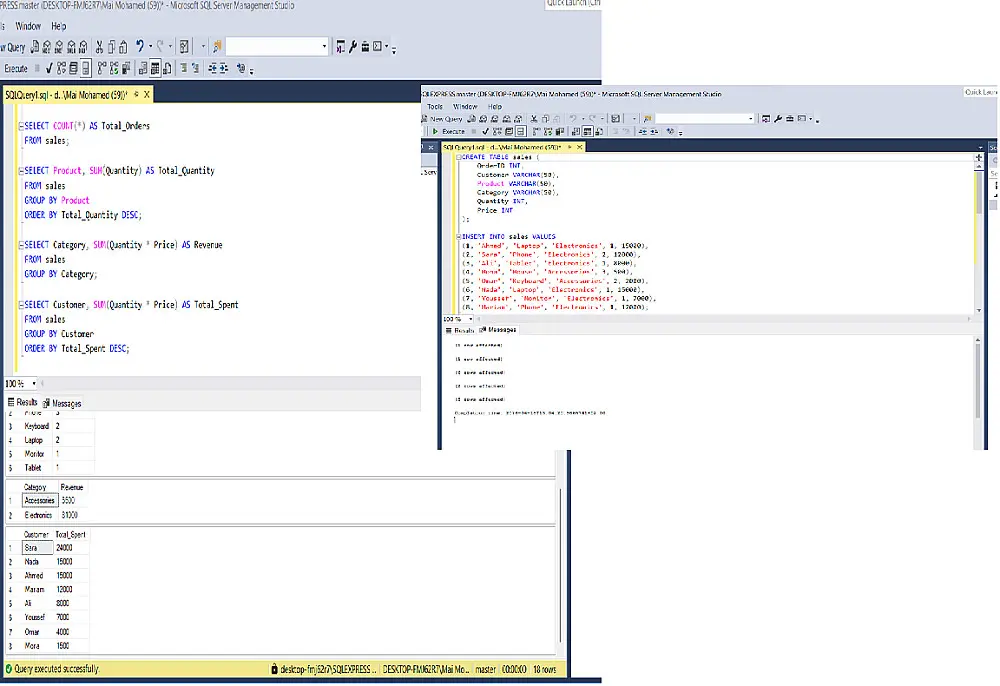Click the Increase Indent icon in left window
The image size is (1000, 686).
coord(224,68)
